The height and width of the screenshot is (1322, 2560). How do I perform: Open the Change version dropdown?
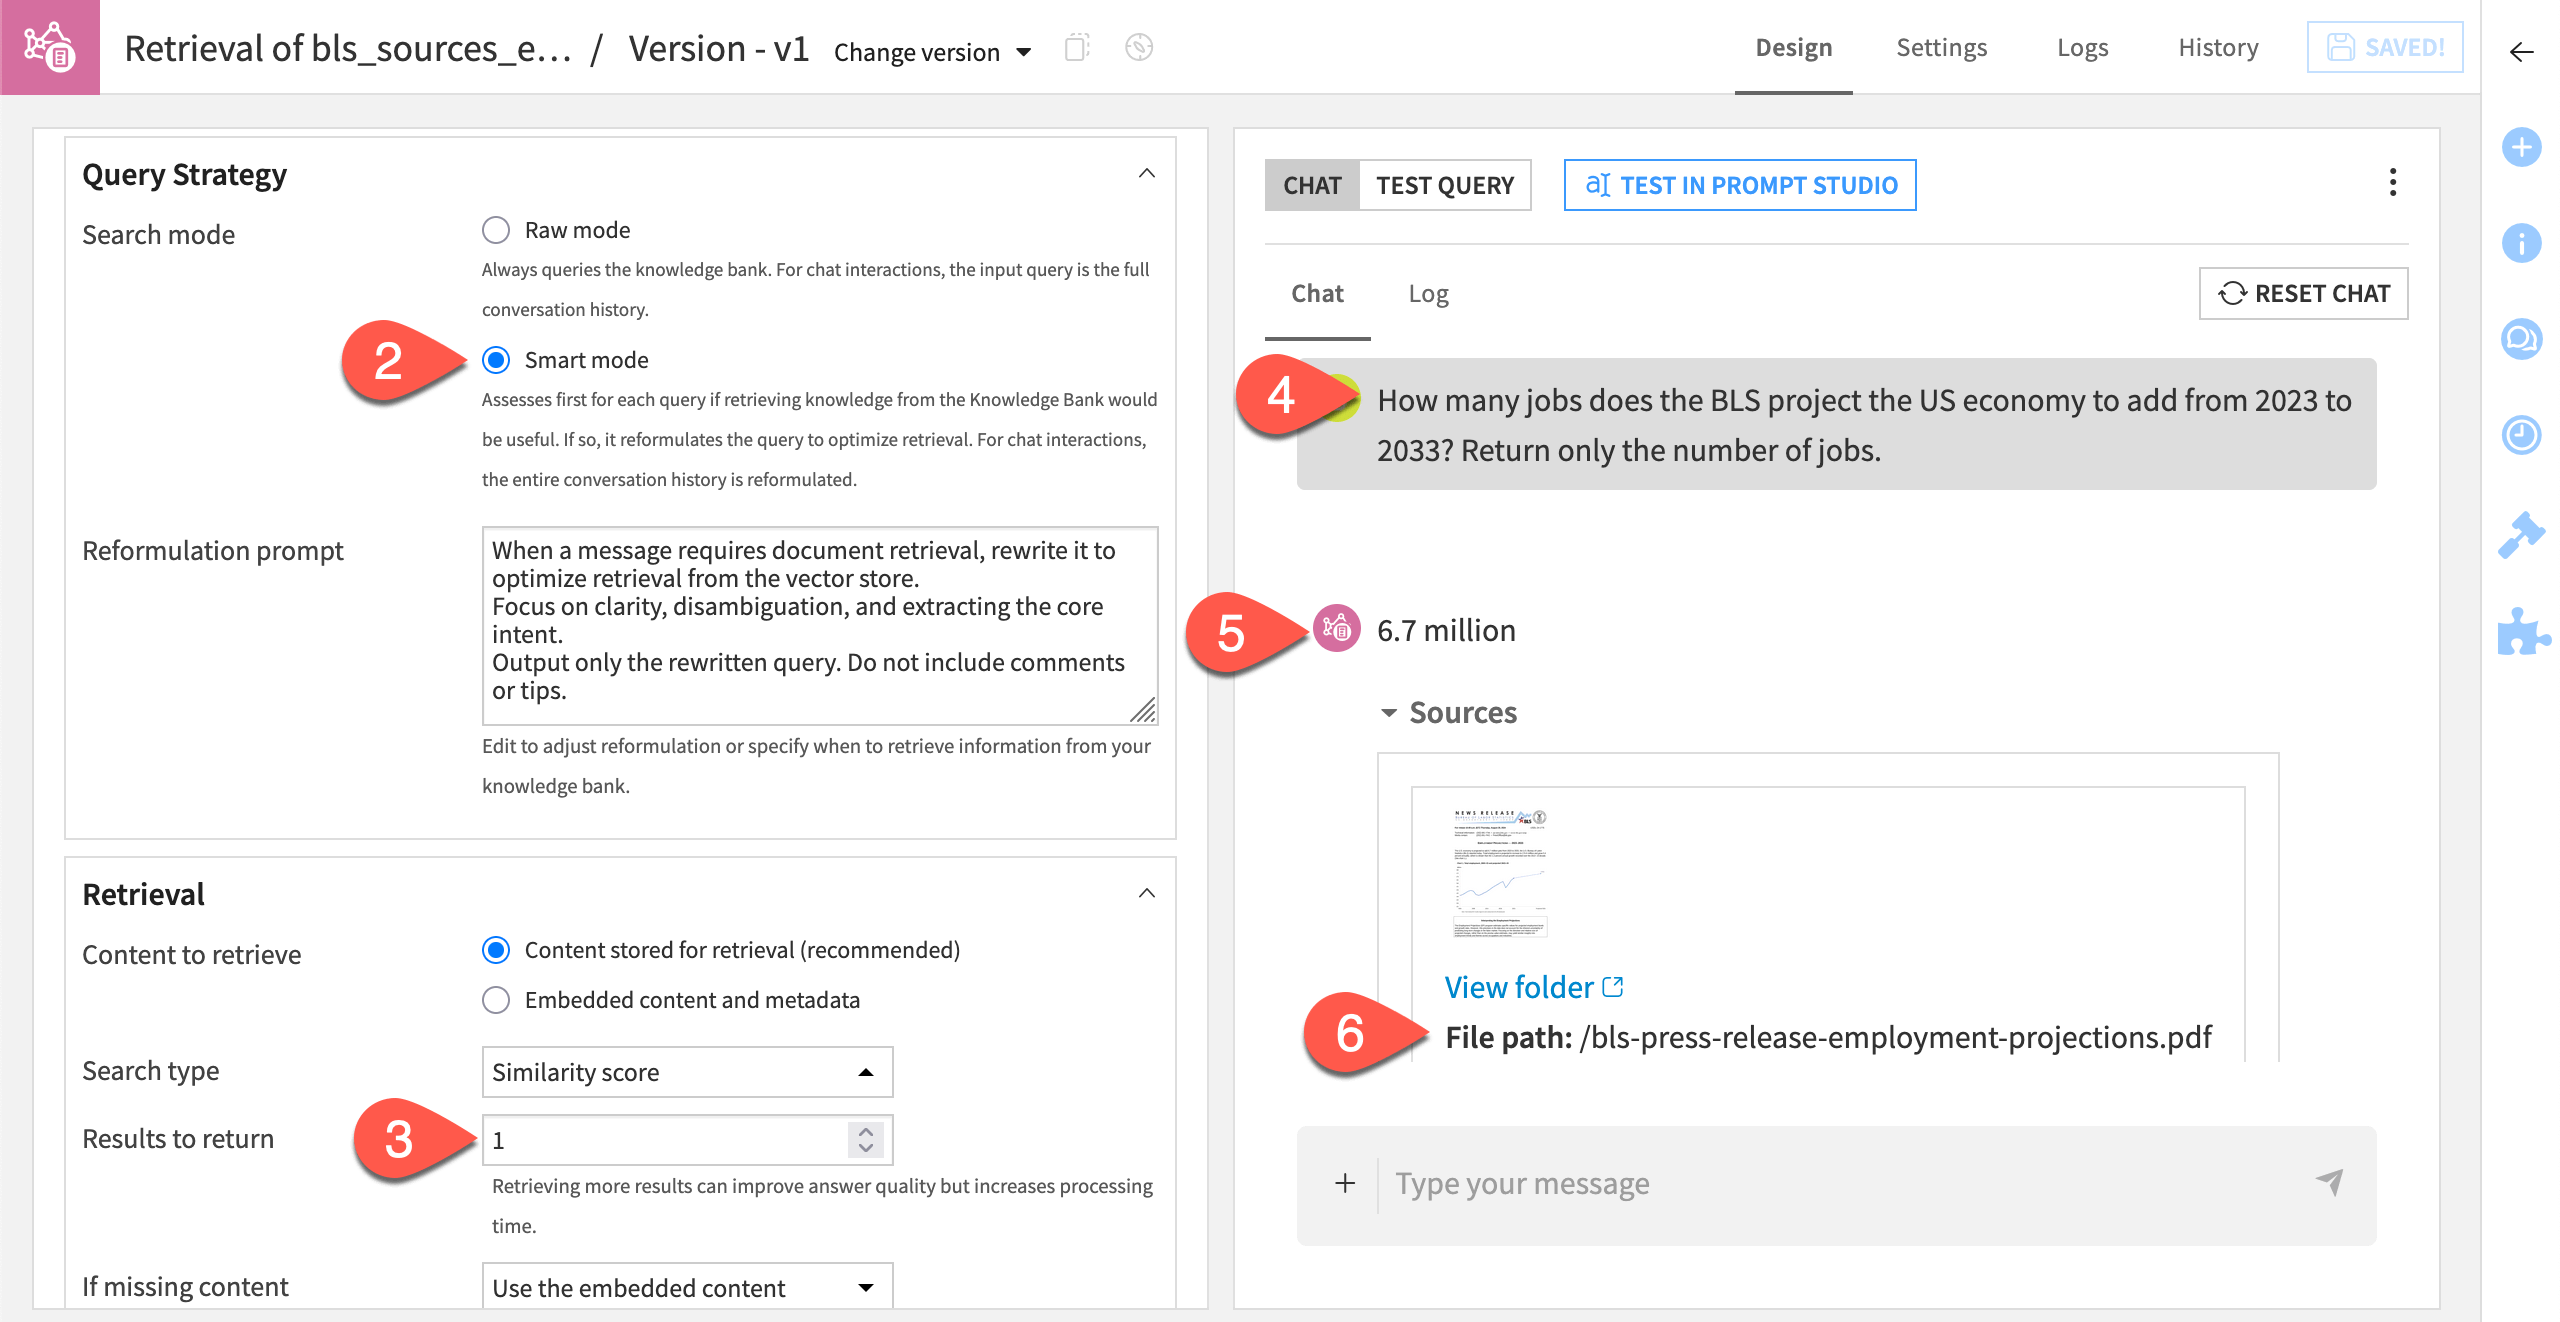click(932, 52)
